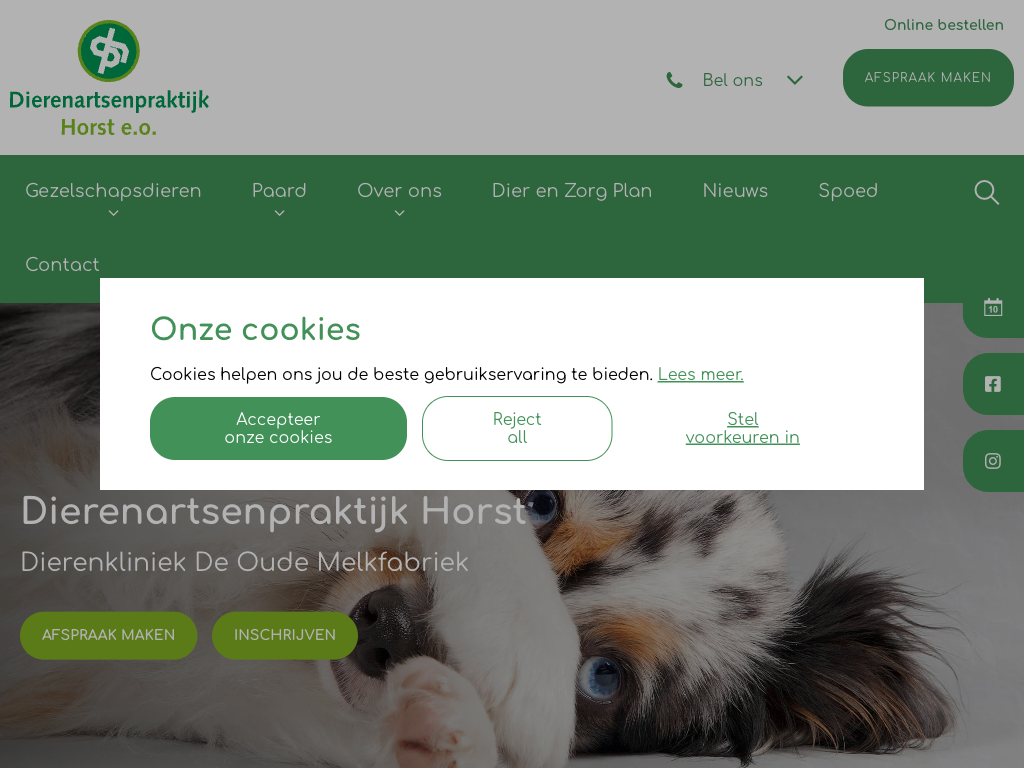The image size is (1024, 768).
Task: Open the search magnifier icon
Action: 986,193
